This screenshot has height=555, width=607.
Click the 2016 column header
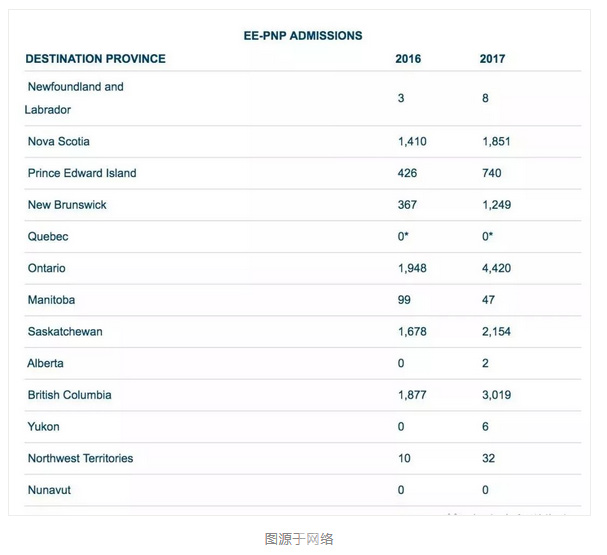pyautogui.click(x=408, y=59)
